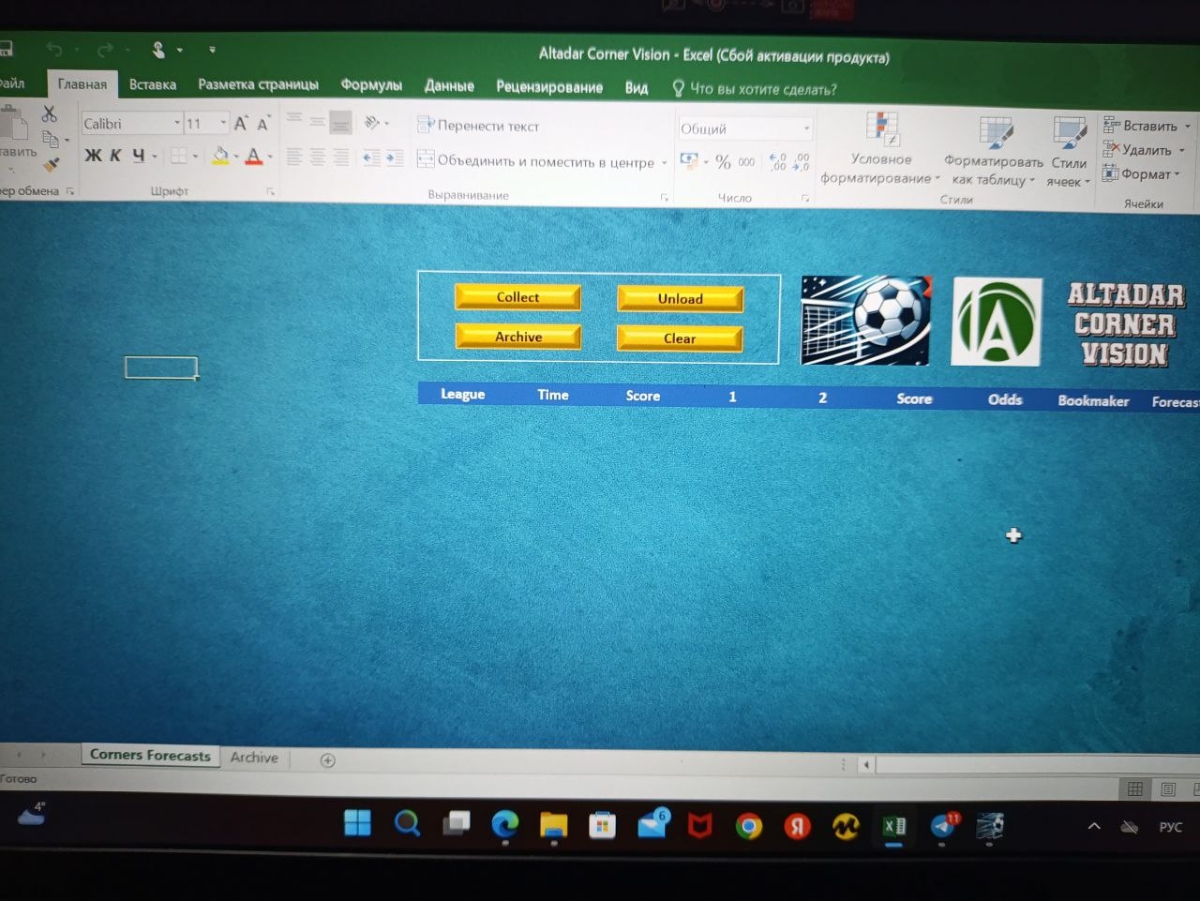Increase font size with large A
Screen dimensions: 1200x901
(241, 124)
